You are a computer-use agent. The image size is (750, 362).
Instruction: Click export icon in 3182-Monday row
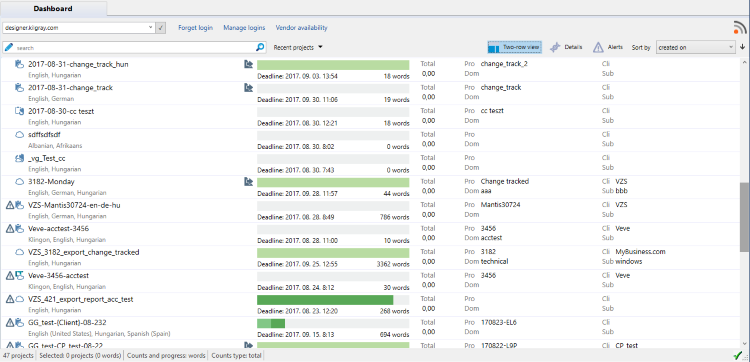[x=248, y=181]
